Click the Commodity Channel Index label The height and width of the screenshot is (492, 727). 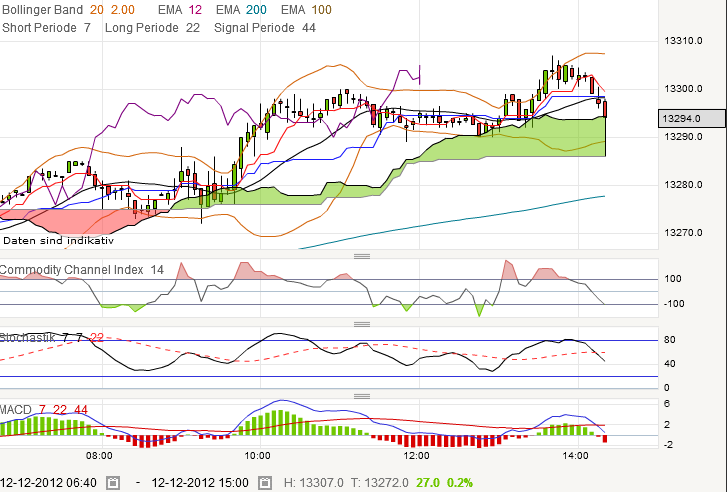[x=71, y=270]
